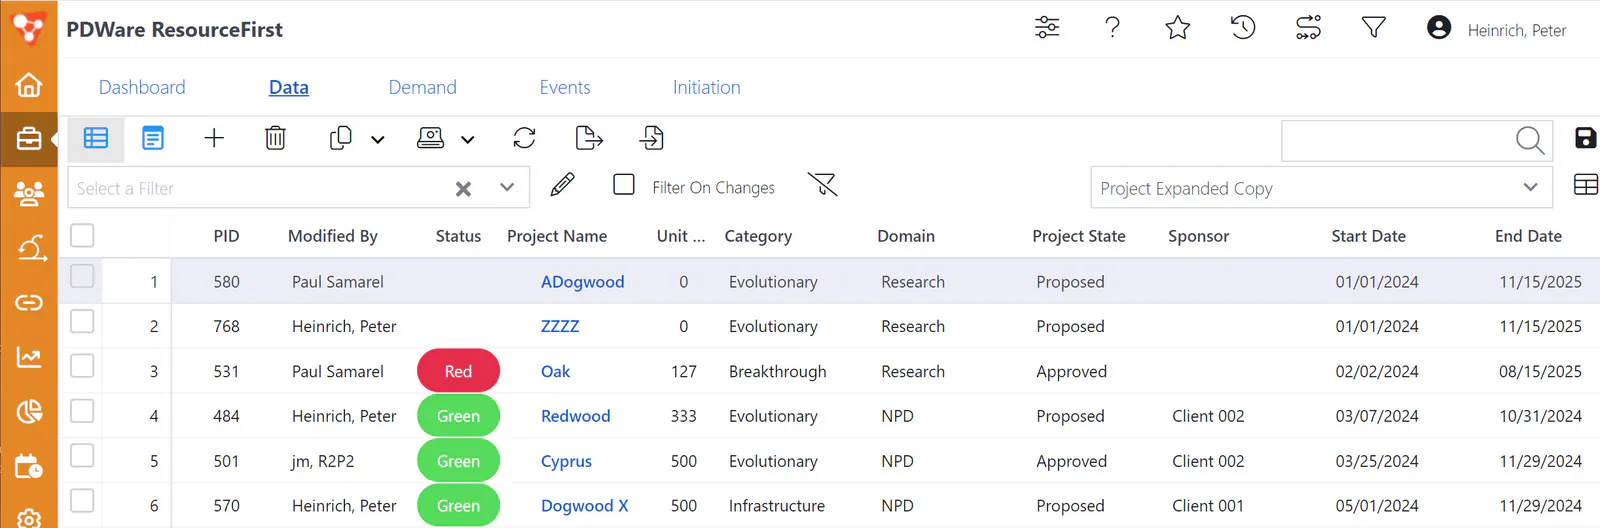Click the trash delete icon
This screenshot has height=528, width=1600.
pyautogui.click(x=275, y=138)
